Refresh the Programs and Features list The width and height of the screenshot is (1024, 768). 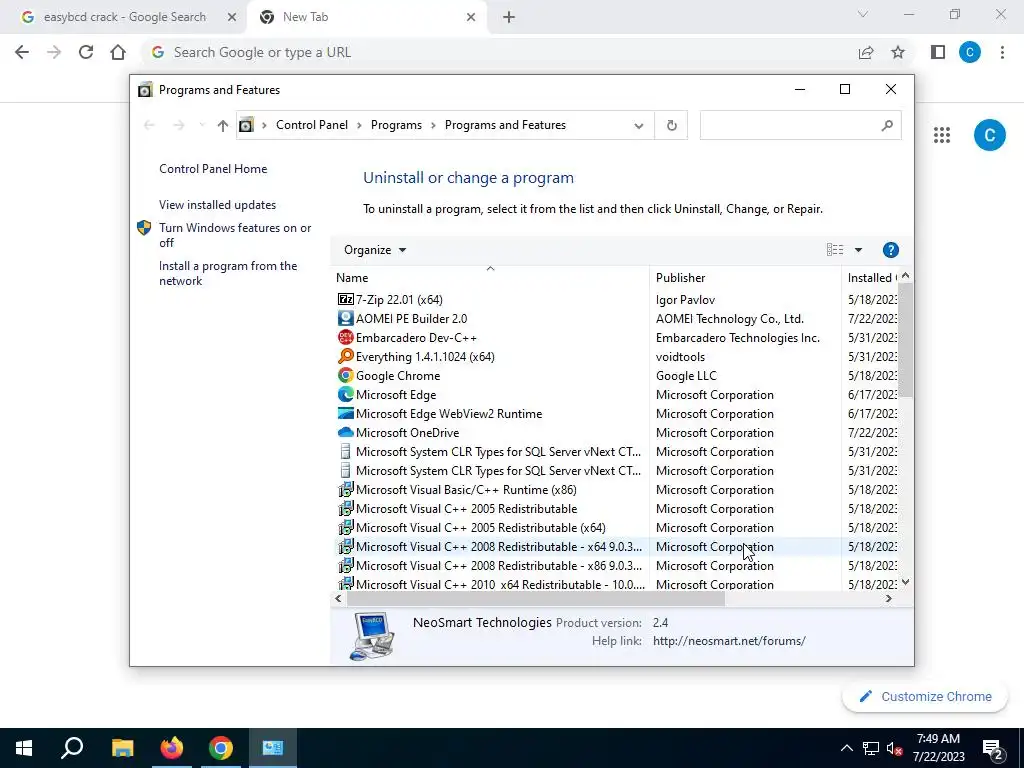point(671,125)
